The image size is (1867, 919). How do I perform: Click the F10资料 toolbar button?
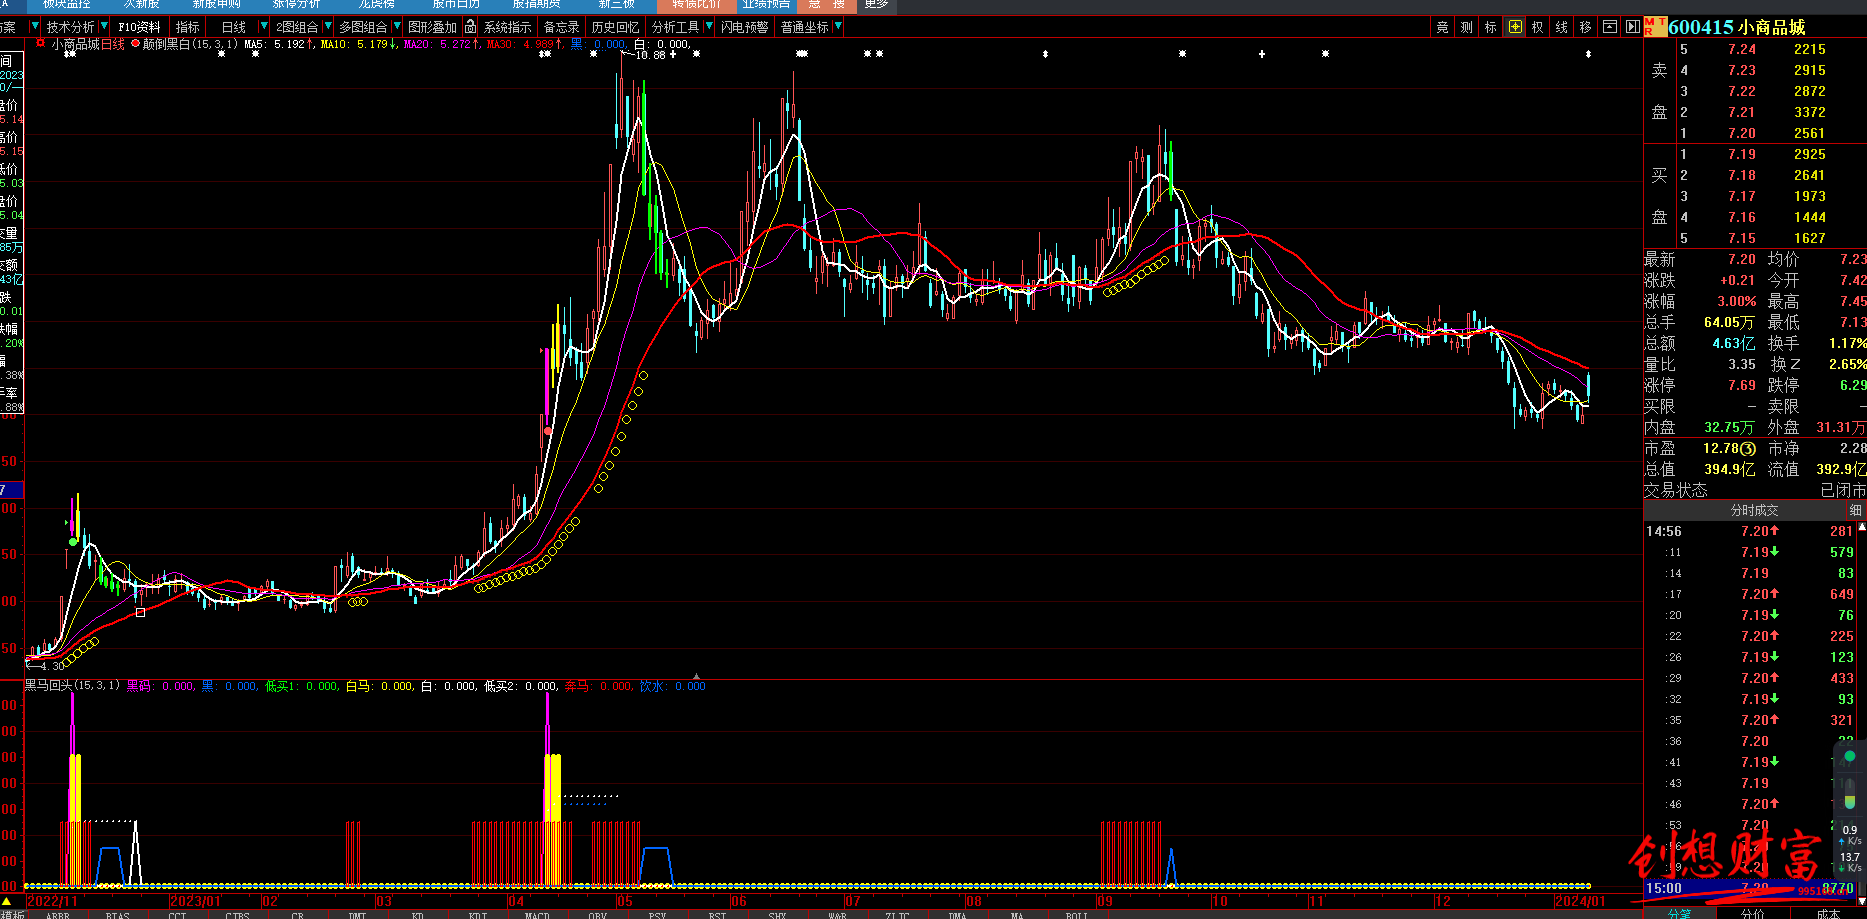tap(139, 27)
